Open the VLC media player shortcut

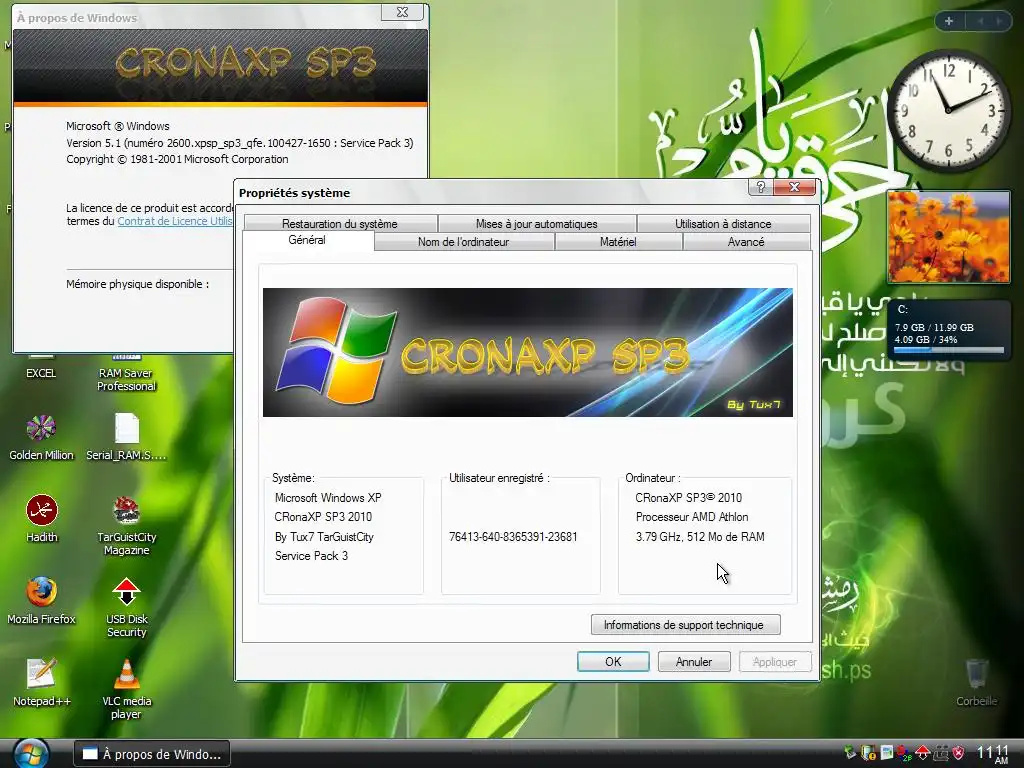click(127, 690)
